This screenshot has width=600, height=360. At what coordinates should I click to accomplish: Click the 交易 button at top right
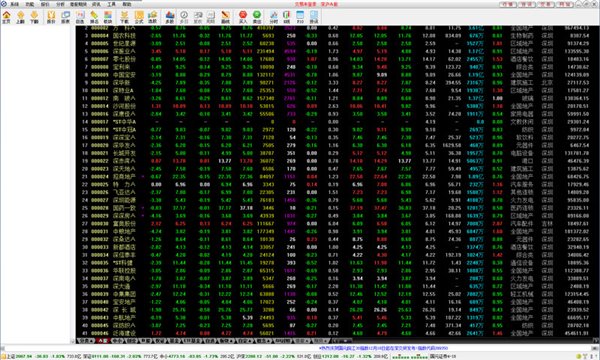[x=546, y=4]
